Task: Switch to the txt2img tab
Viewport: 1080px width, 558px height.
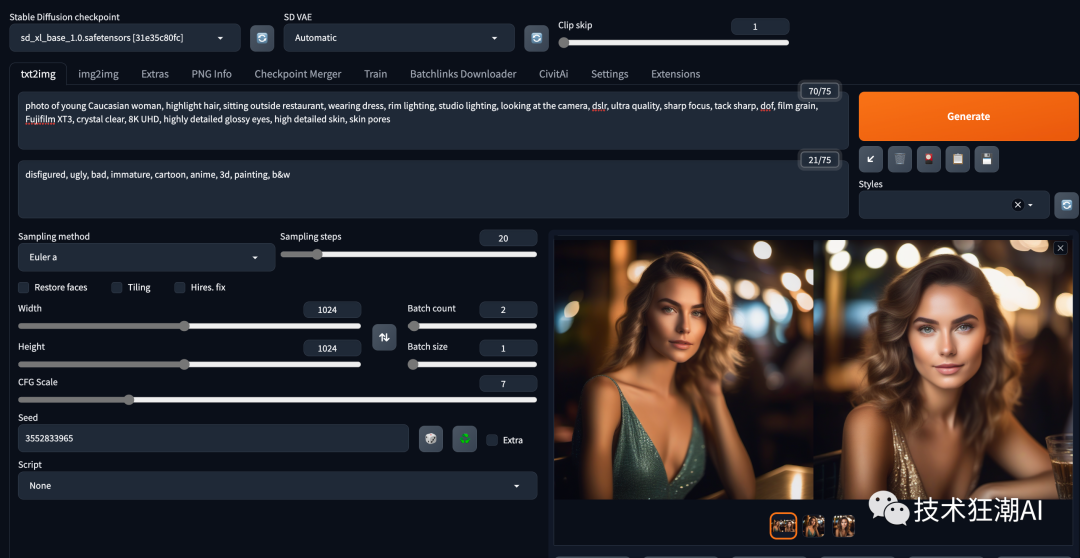Action: 38,74
